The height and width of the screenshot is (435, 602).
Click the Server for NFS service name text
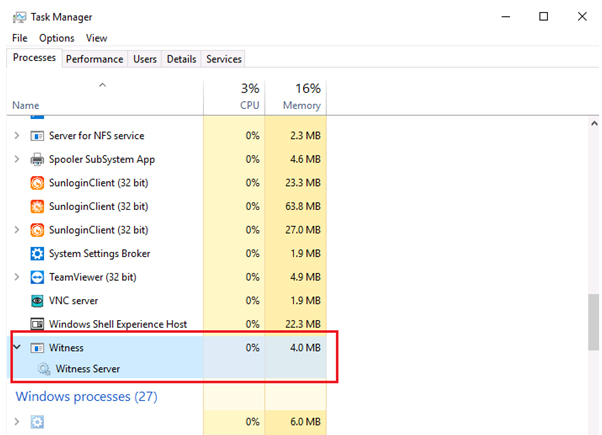point(96,136)
